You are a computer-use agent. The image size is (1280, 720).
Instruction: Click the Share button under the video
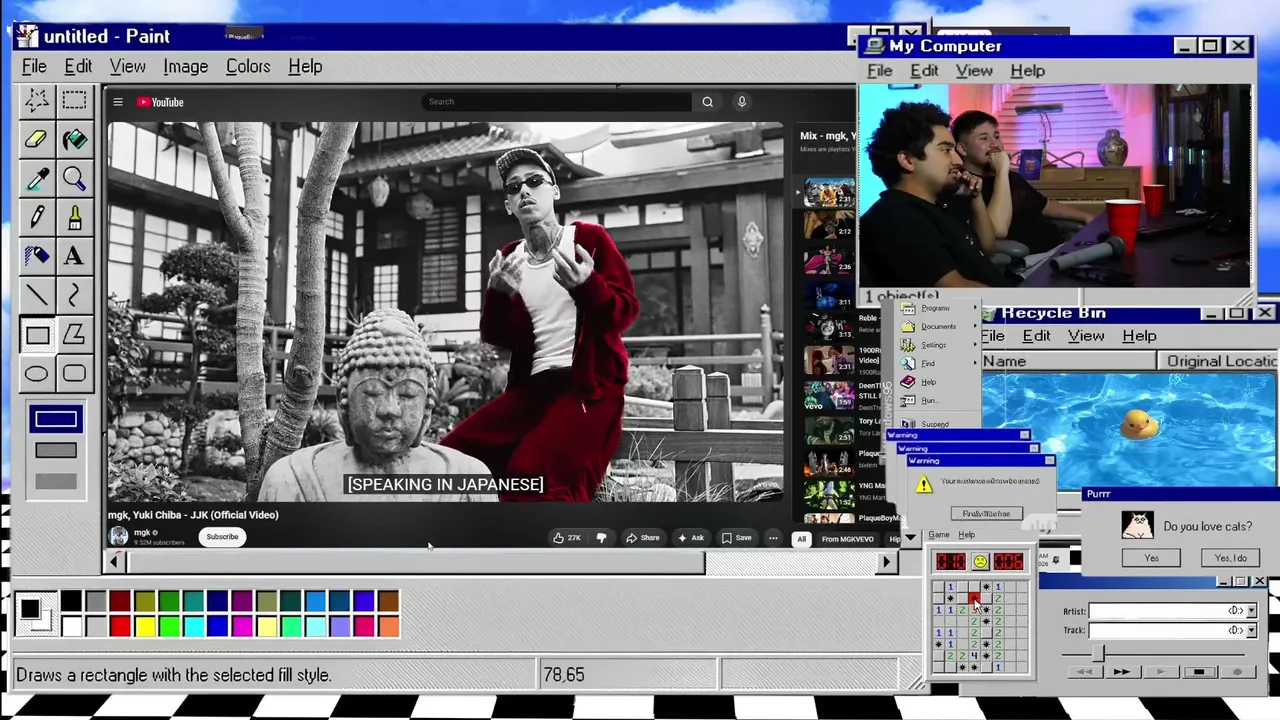(643, 538)
